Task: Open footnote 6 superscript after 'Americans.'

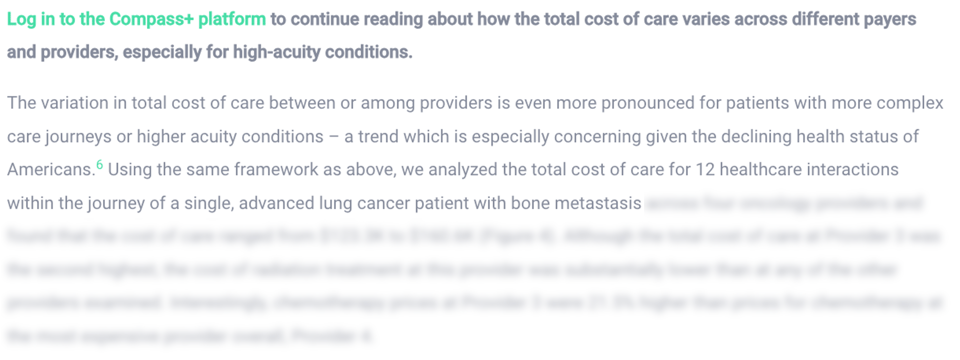Action: tap(99, 165)
